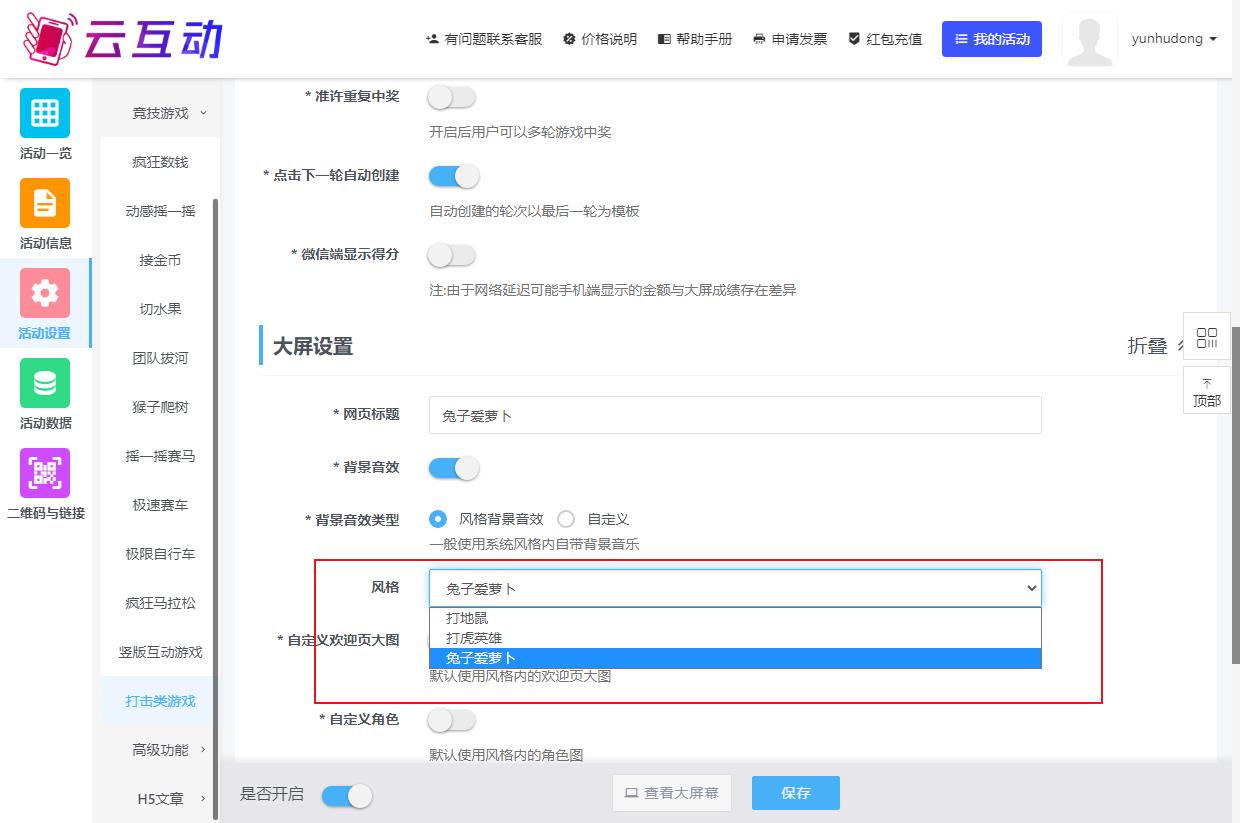Click the floating QR code icon at right
The width and height of the screenshot is (1240, 823).
point(1206,337)
